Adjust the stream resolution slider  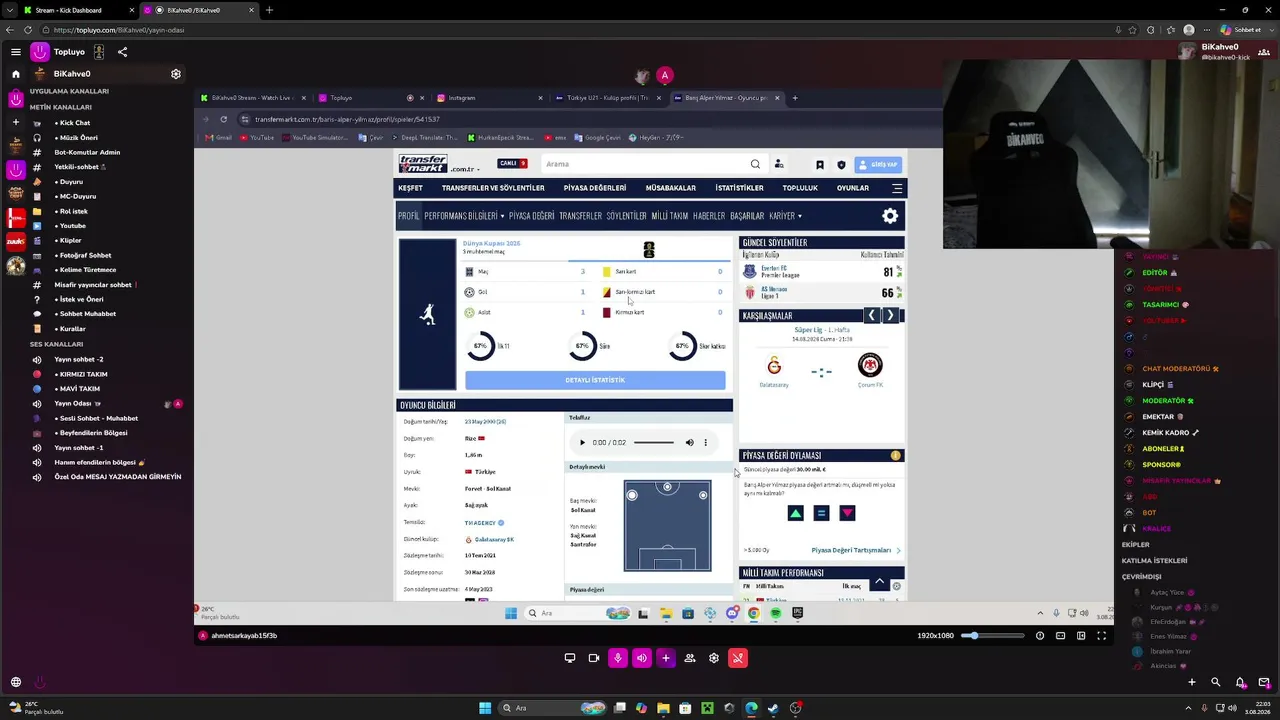point(993,636)
